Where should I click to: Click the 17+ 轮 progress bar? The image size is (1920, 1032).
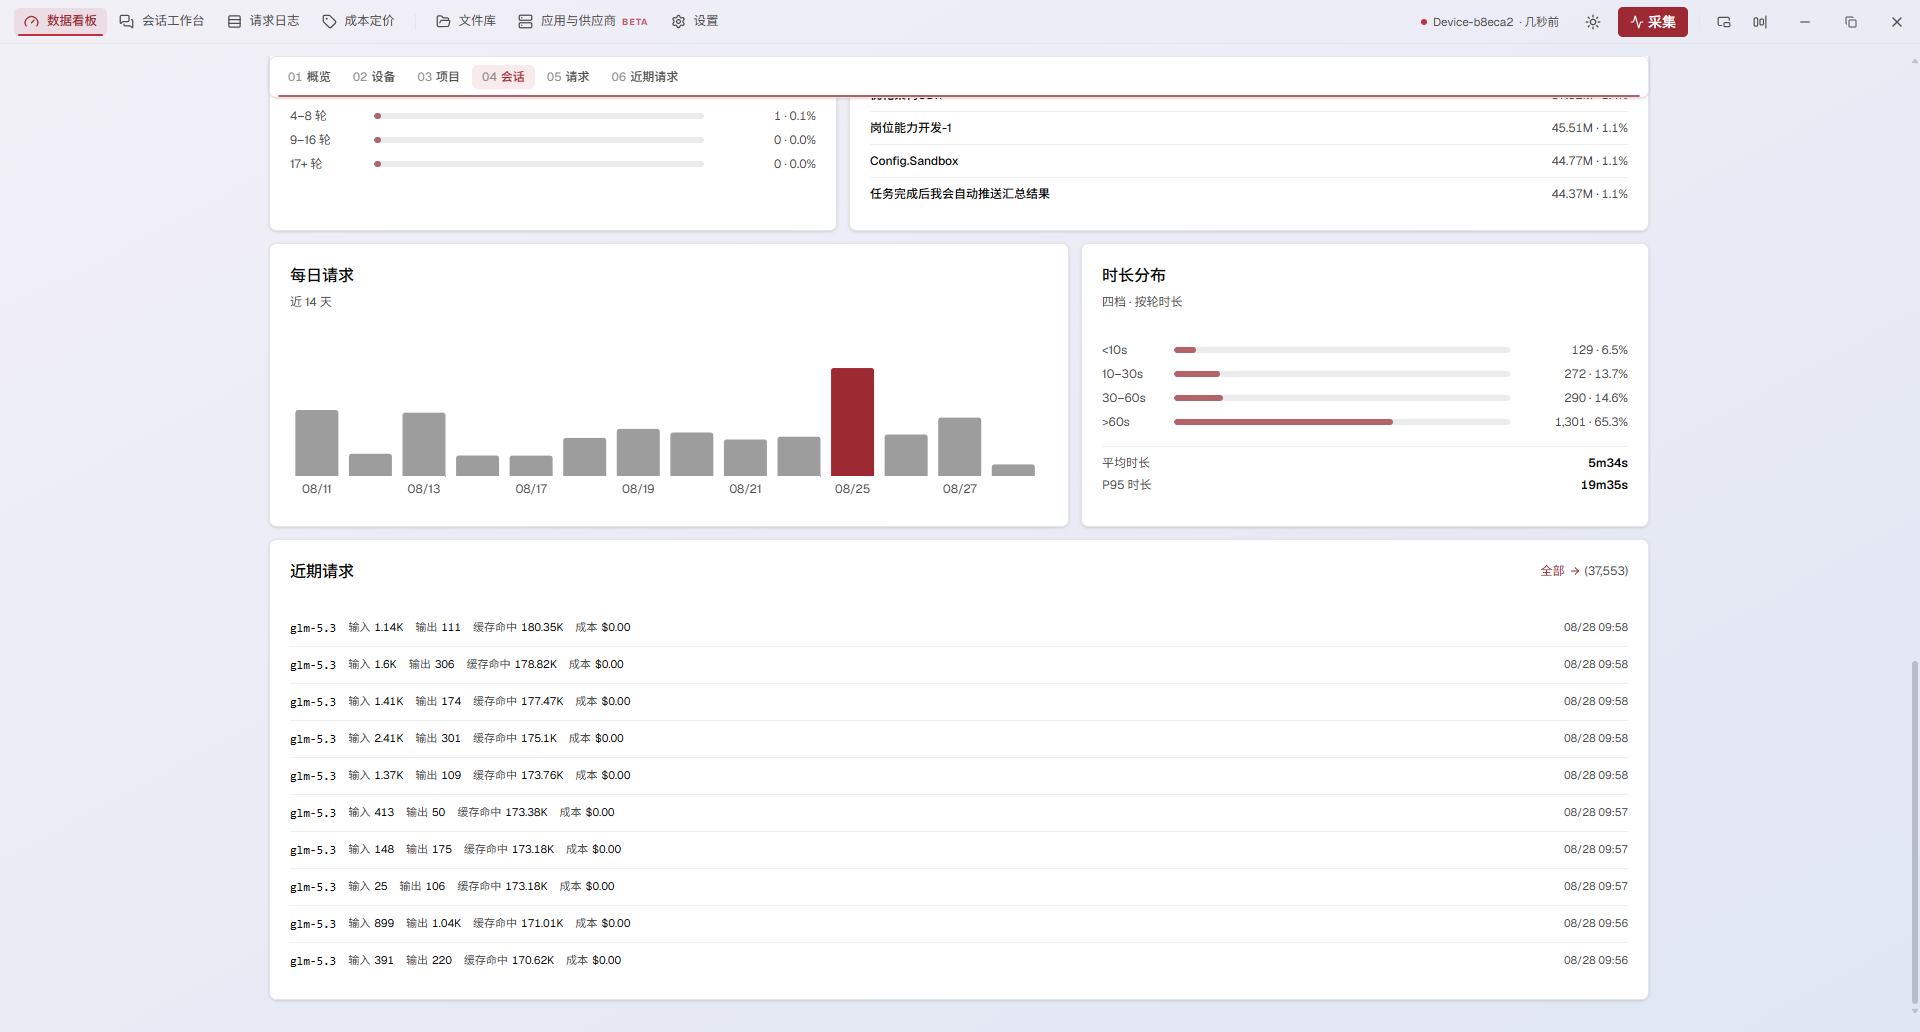[x=539, y=164]
